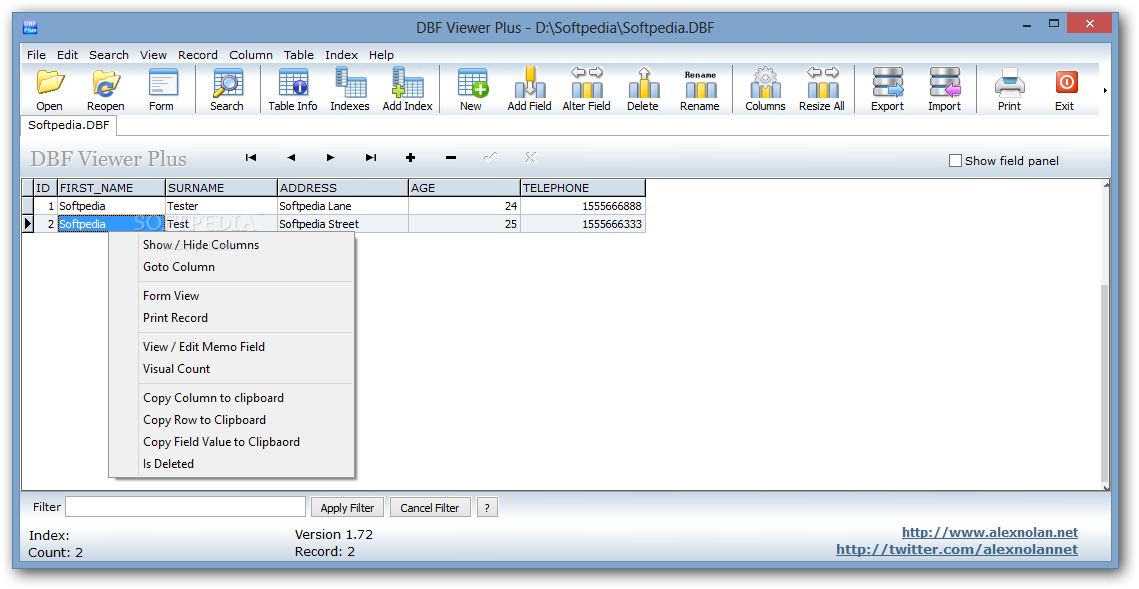Screen dimensions: 1139x589
Task: Select the Softpedia Lane address cell
Action: pos(343,206)
